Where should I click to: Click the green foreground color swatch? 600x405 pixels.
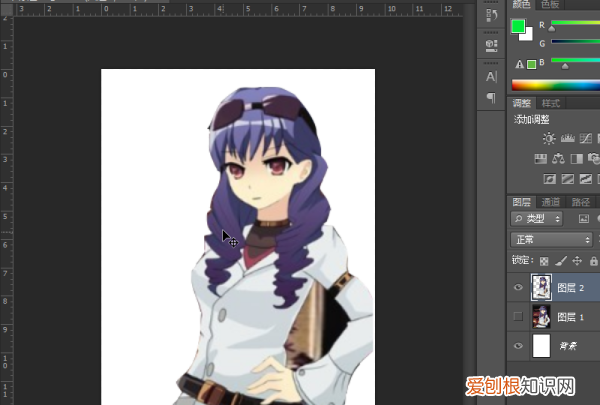(x=518, y=26)
